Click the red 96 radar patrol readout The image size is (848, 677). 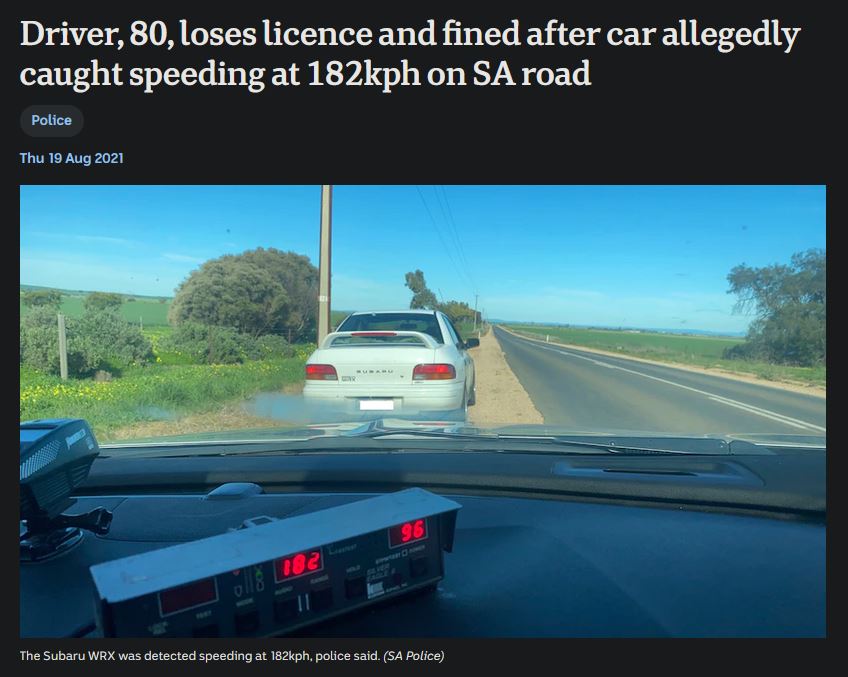coord(408,532)
